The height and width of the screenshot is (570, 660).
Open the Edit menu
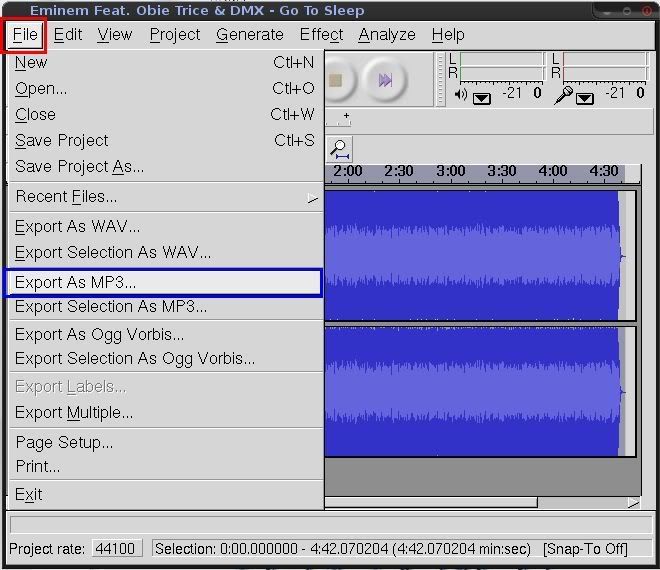(x=67, y=35)
